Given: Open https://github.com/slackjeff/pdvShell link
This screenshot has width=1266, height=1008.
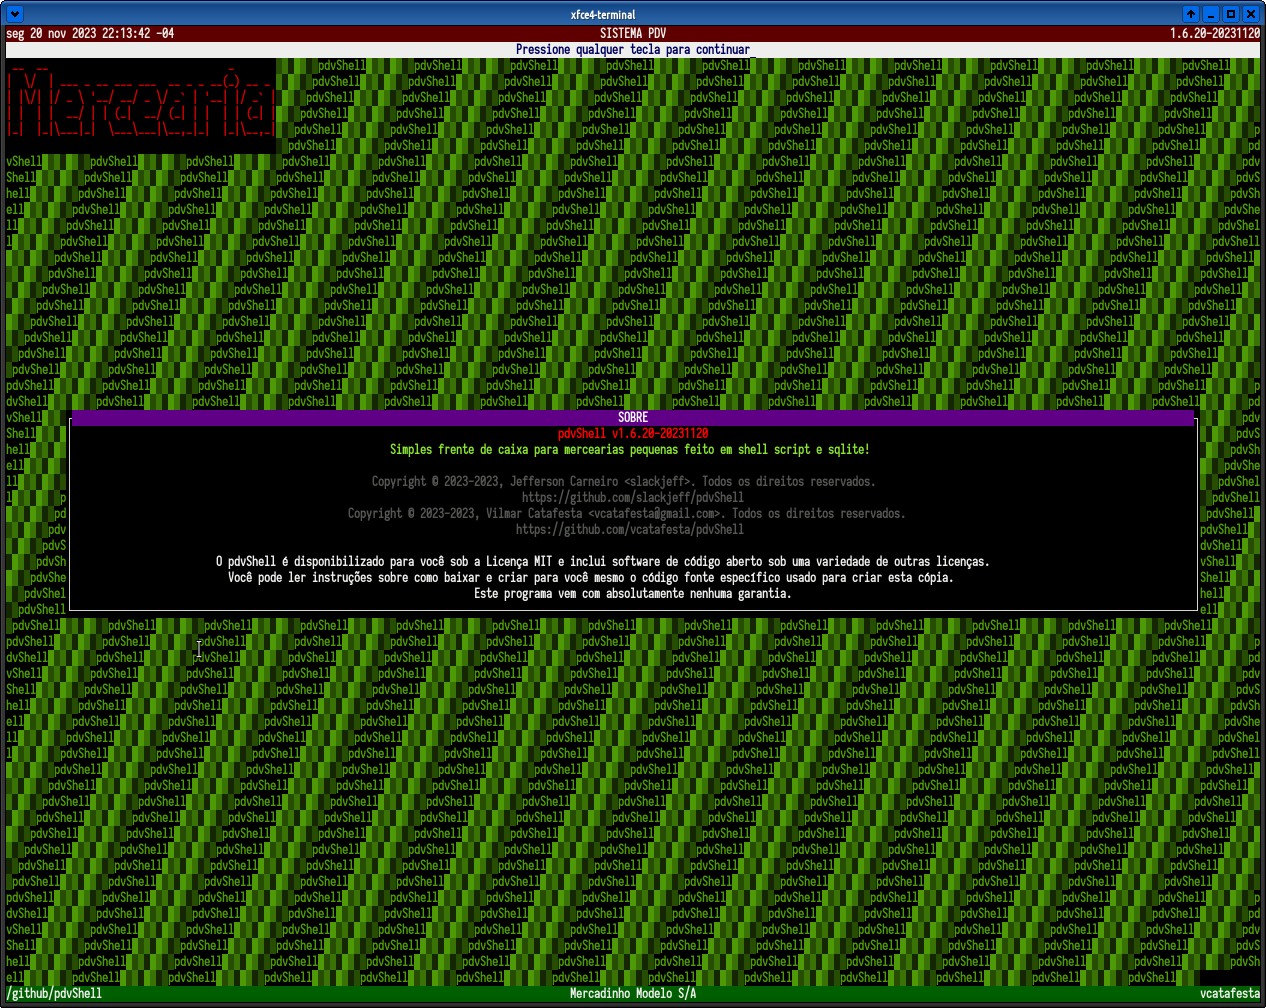Looking at the screenshot, I should pos(633,497).
